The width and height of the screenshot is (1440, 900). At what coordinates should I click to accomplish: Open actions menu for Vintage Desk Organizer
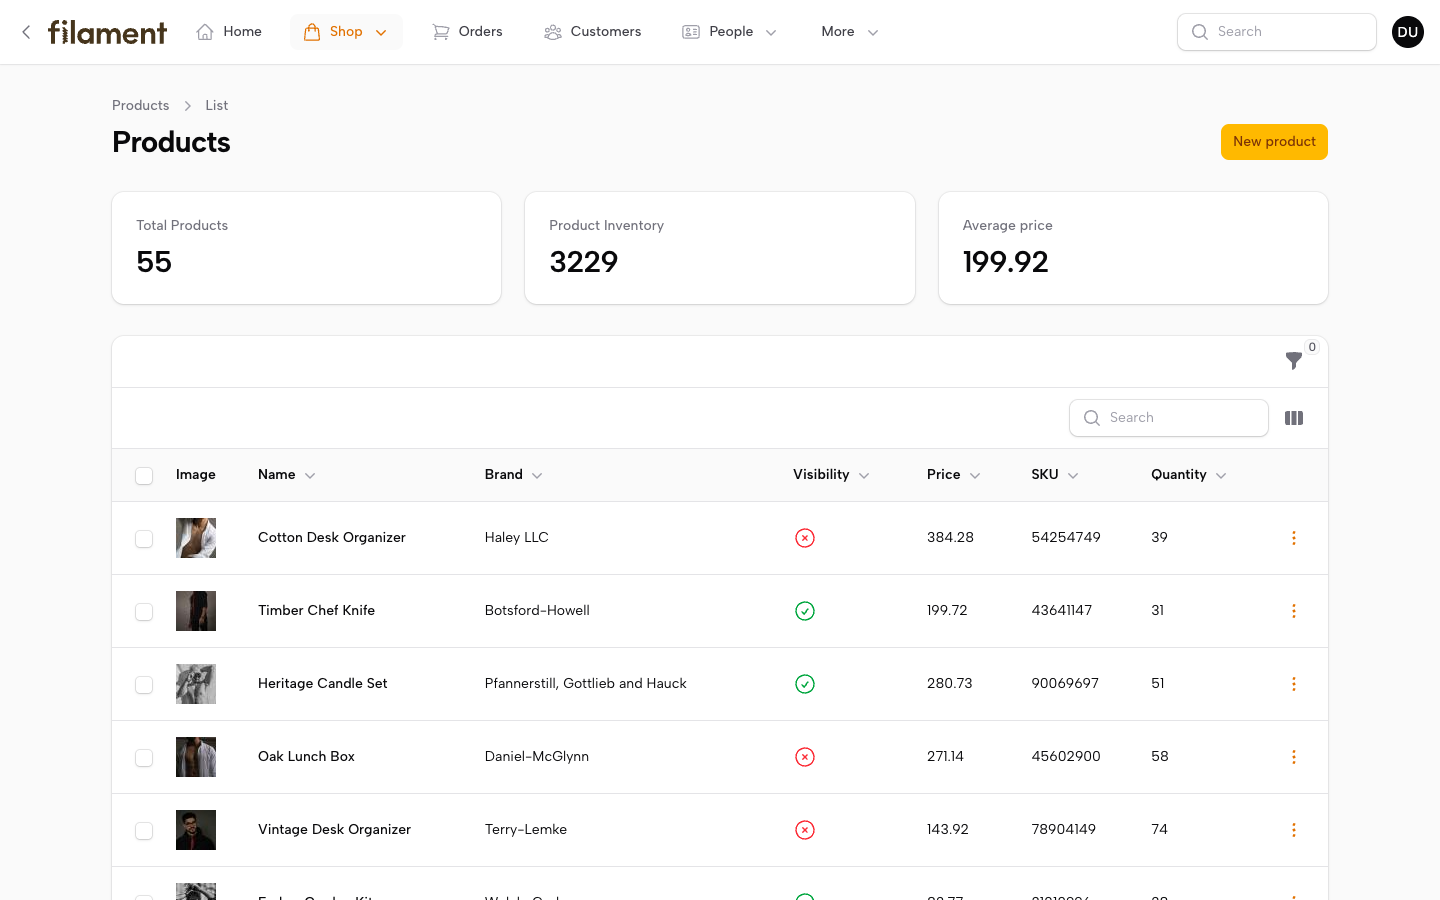pos(1293,830)
